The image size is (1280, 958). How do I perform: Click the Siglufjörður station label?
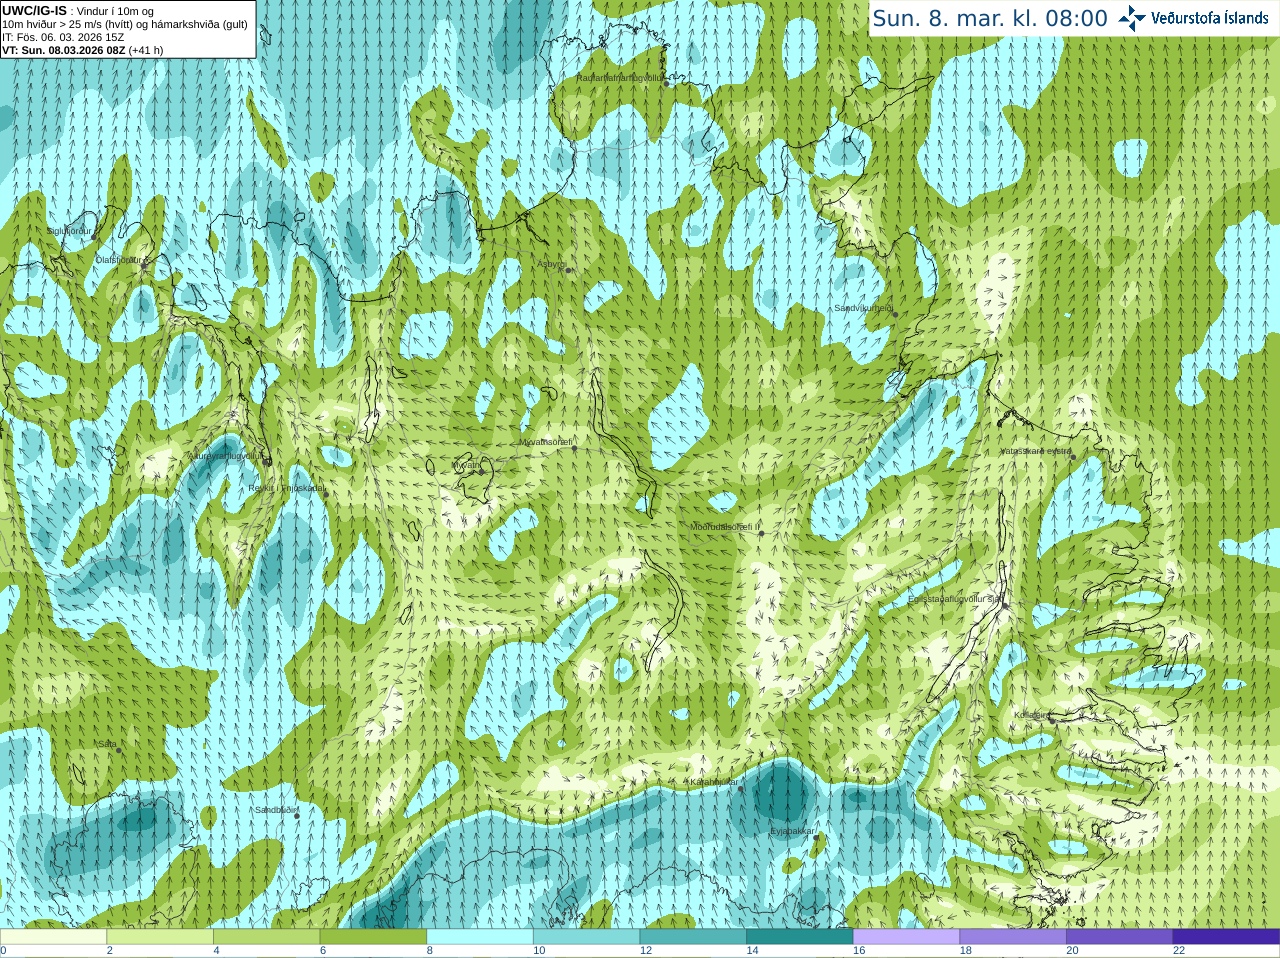[69, 231]
